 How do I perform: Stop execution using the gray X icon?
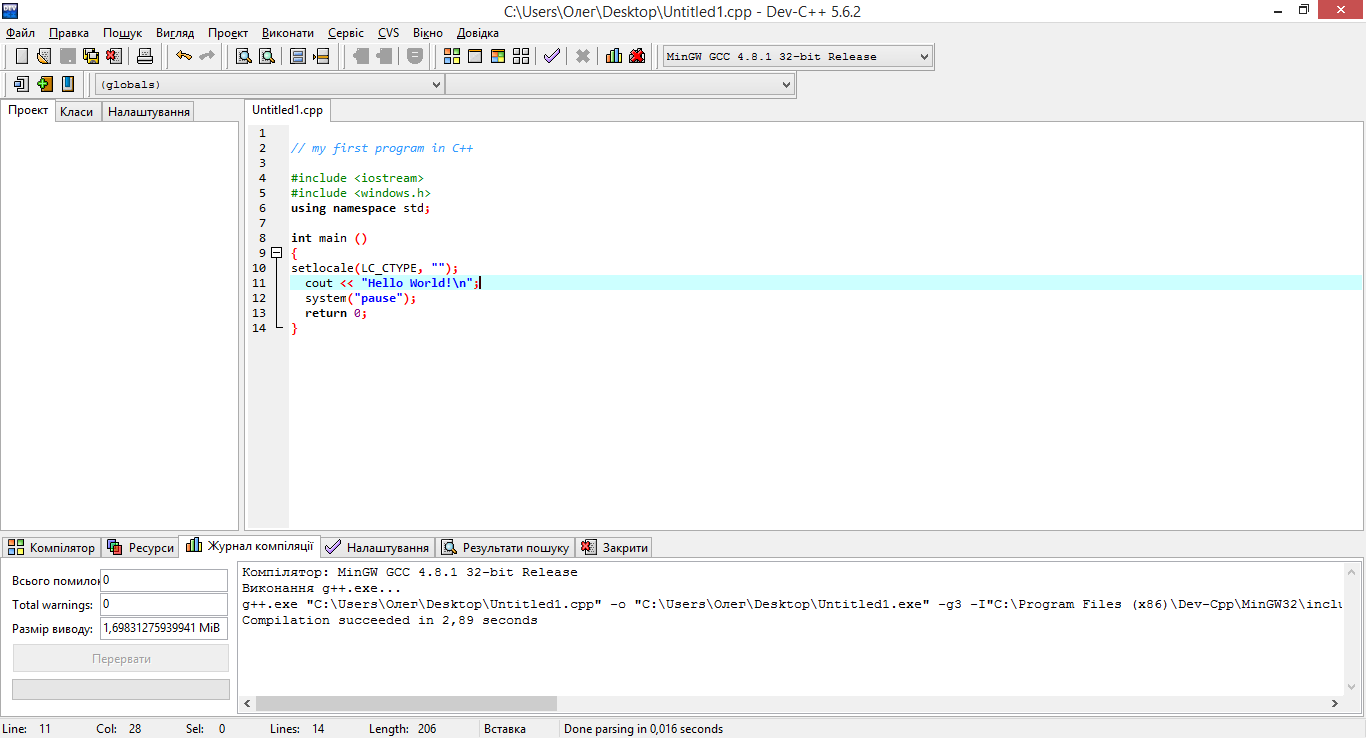583,56
